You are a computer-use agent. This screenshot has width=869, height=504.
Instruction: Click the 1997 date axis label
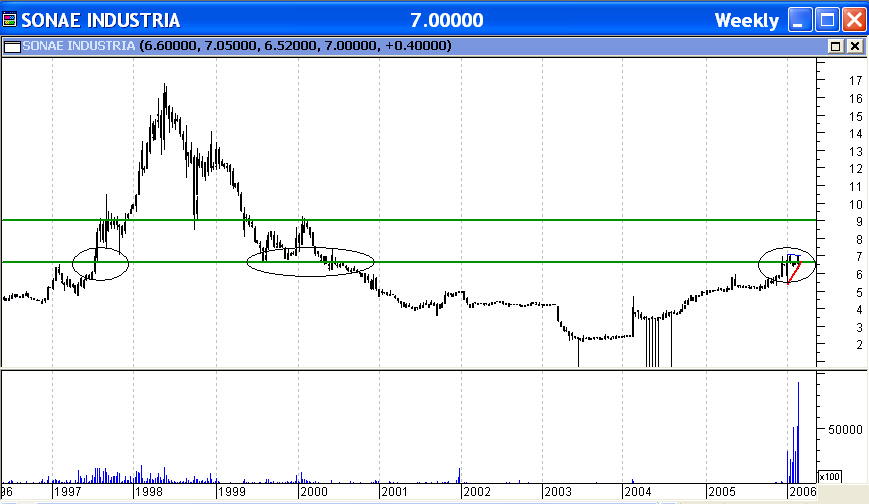[x=68, y=492]
